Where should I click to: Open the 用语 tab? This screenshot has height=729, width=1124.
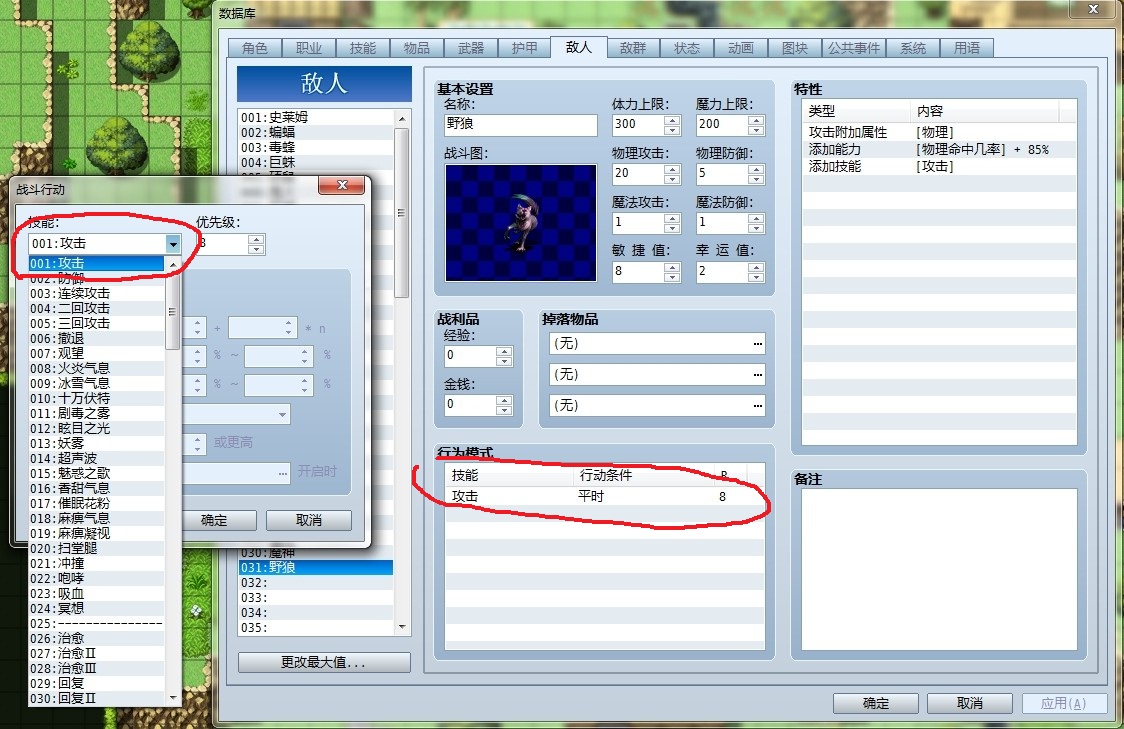coord(966,48)
